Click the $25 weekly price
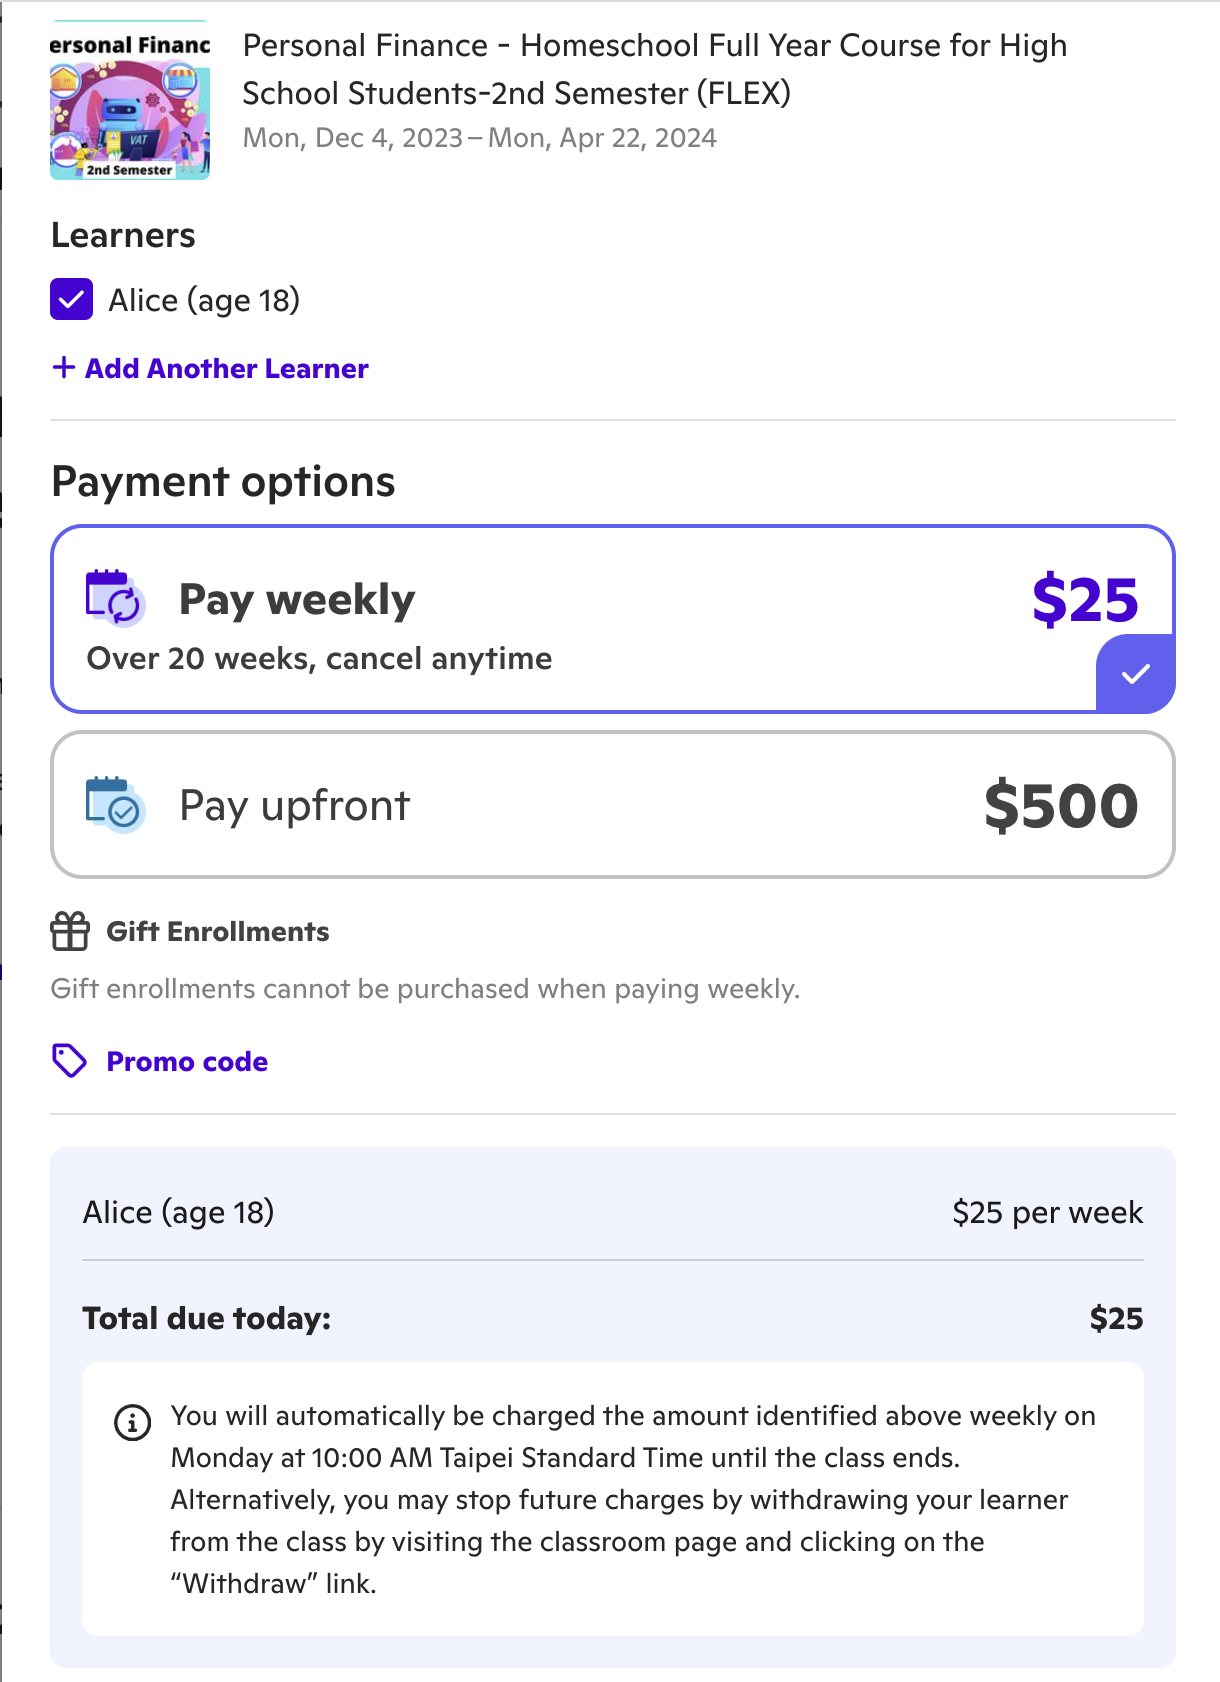 point(1085,600)
